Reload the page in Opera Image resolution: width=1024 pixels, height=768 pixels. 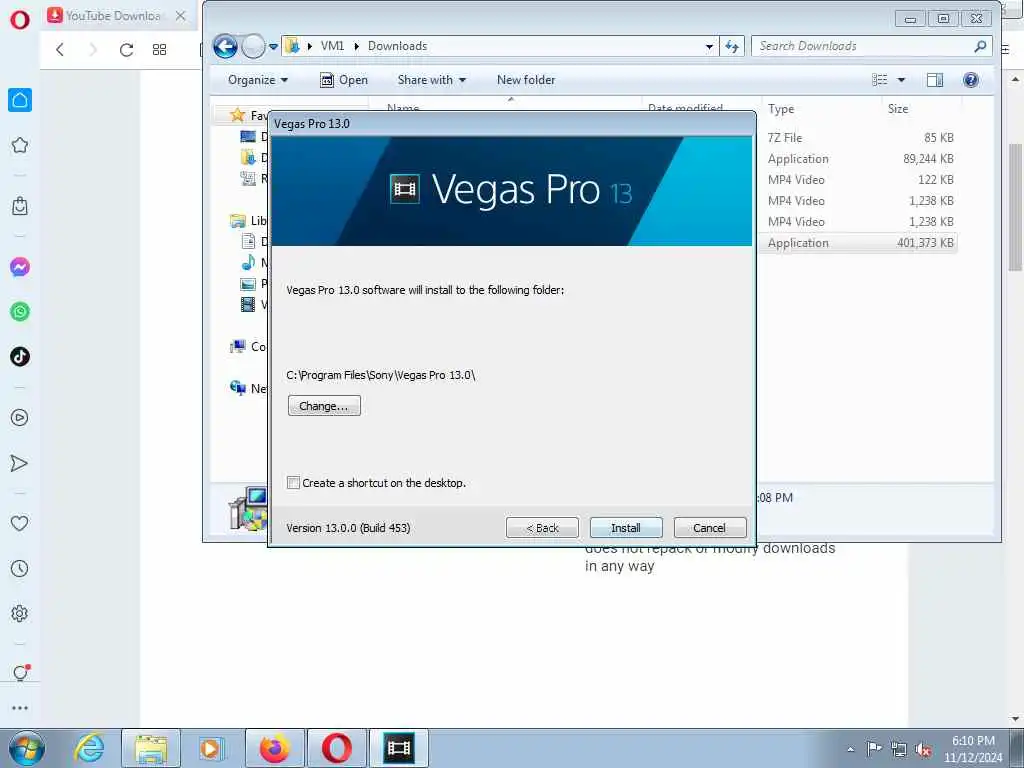pyautogui.click(x=126, y=50)
